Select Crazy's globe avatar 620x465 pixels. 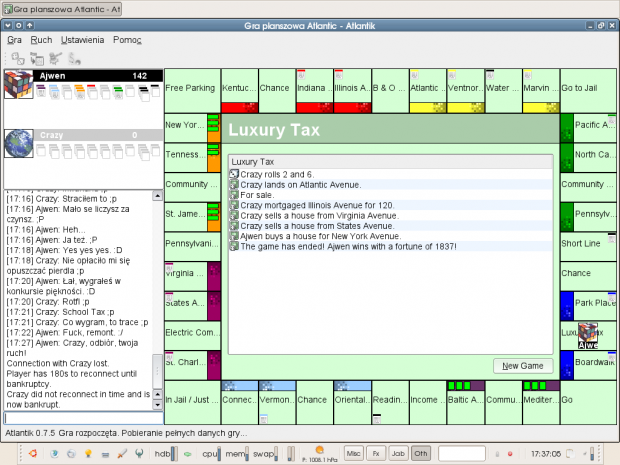[19, 144]
